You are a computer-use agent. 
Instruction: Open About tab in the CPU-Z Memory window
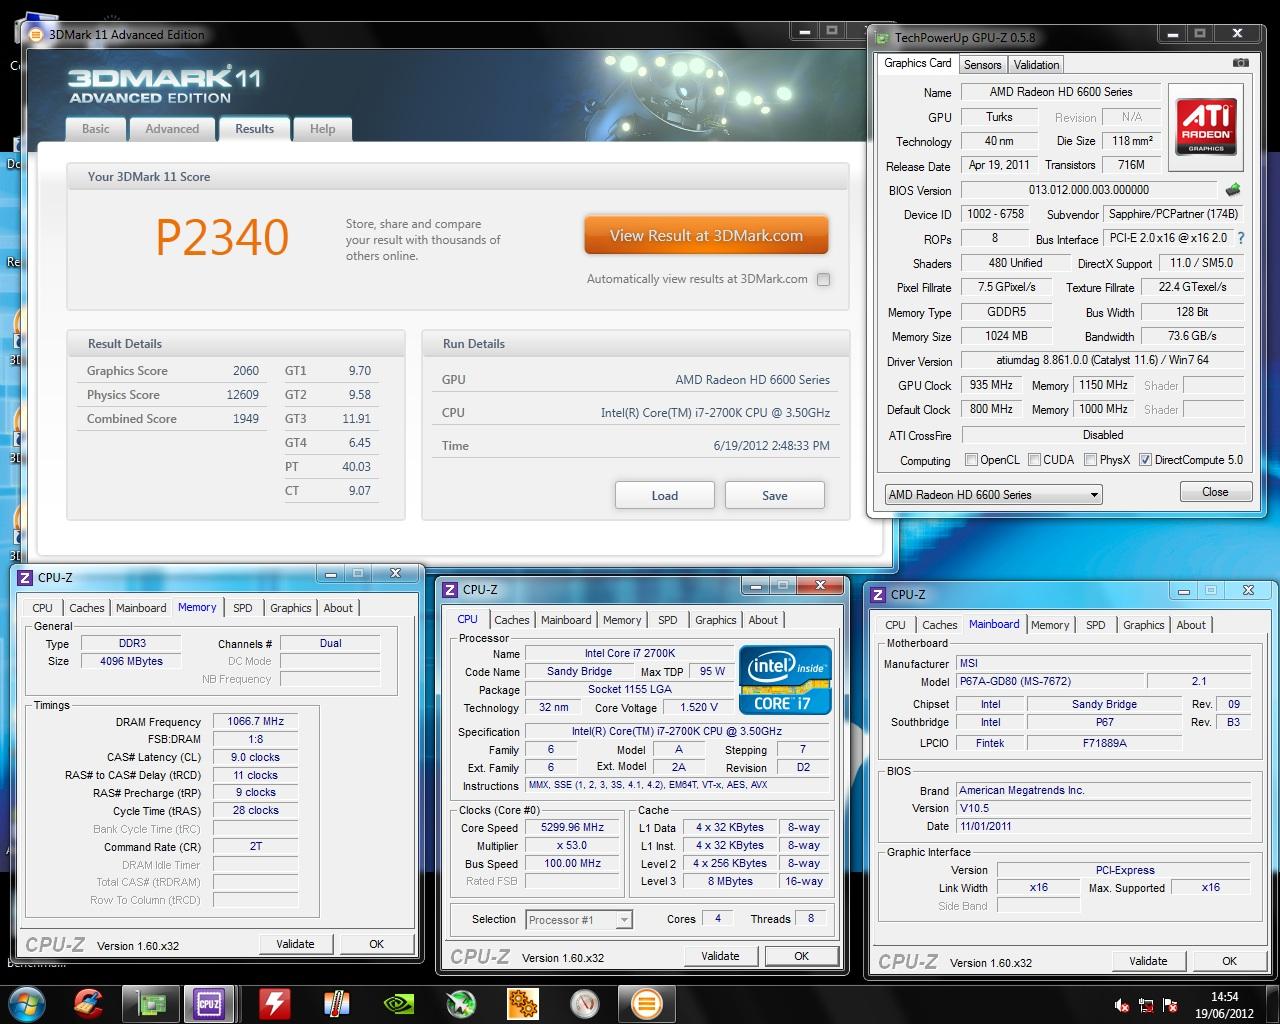click(338, 608)
